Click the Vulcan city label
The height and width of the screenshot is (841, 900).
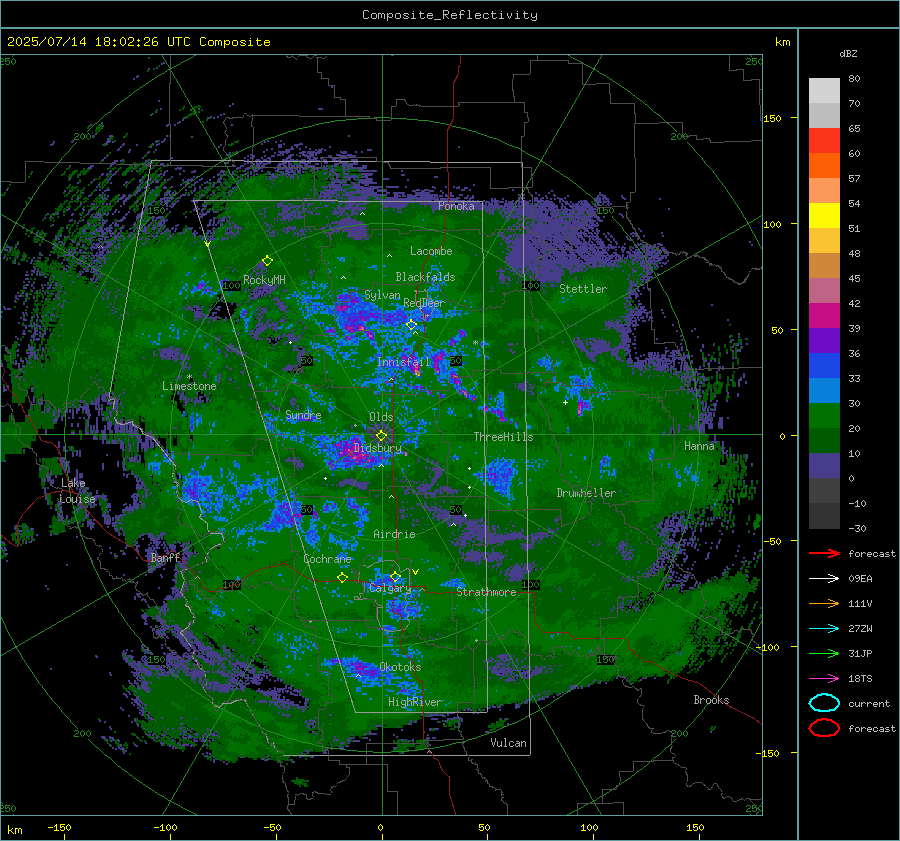[x=508, y=743]
